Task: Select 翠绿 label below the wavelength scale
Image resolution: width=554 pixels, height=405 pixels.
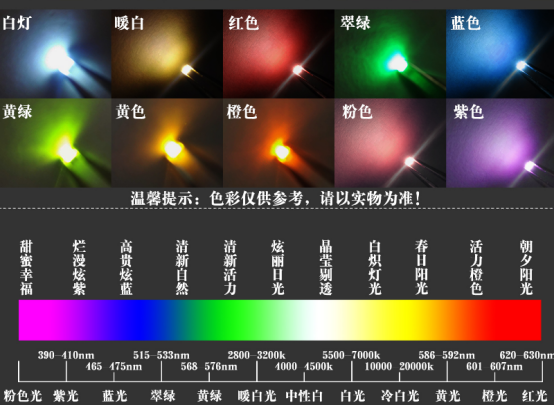Action: click(163, 396)
